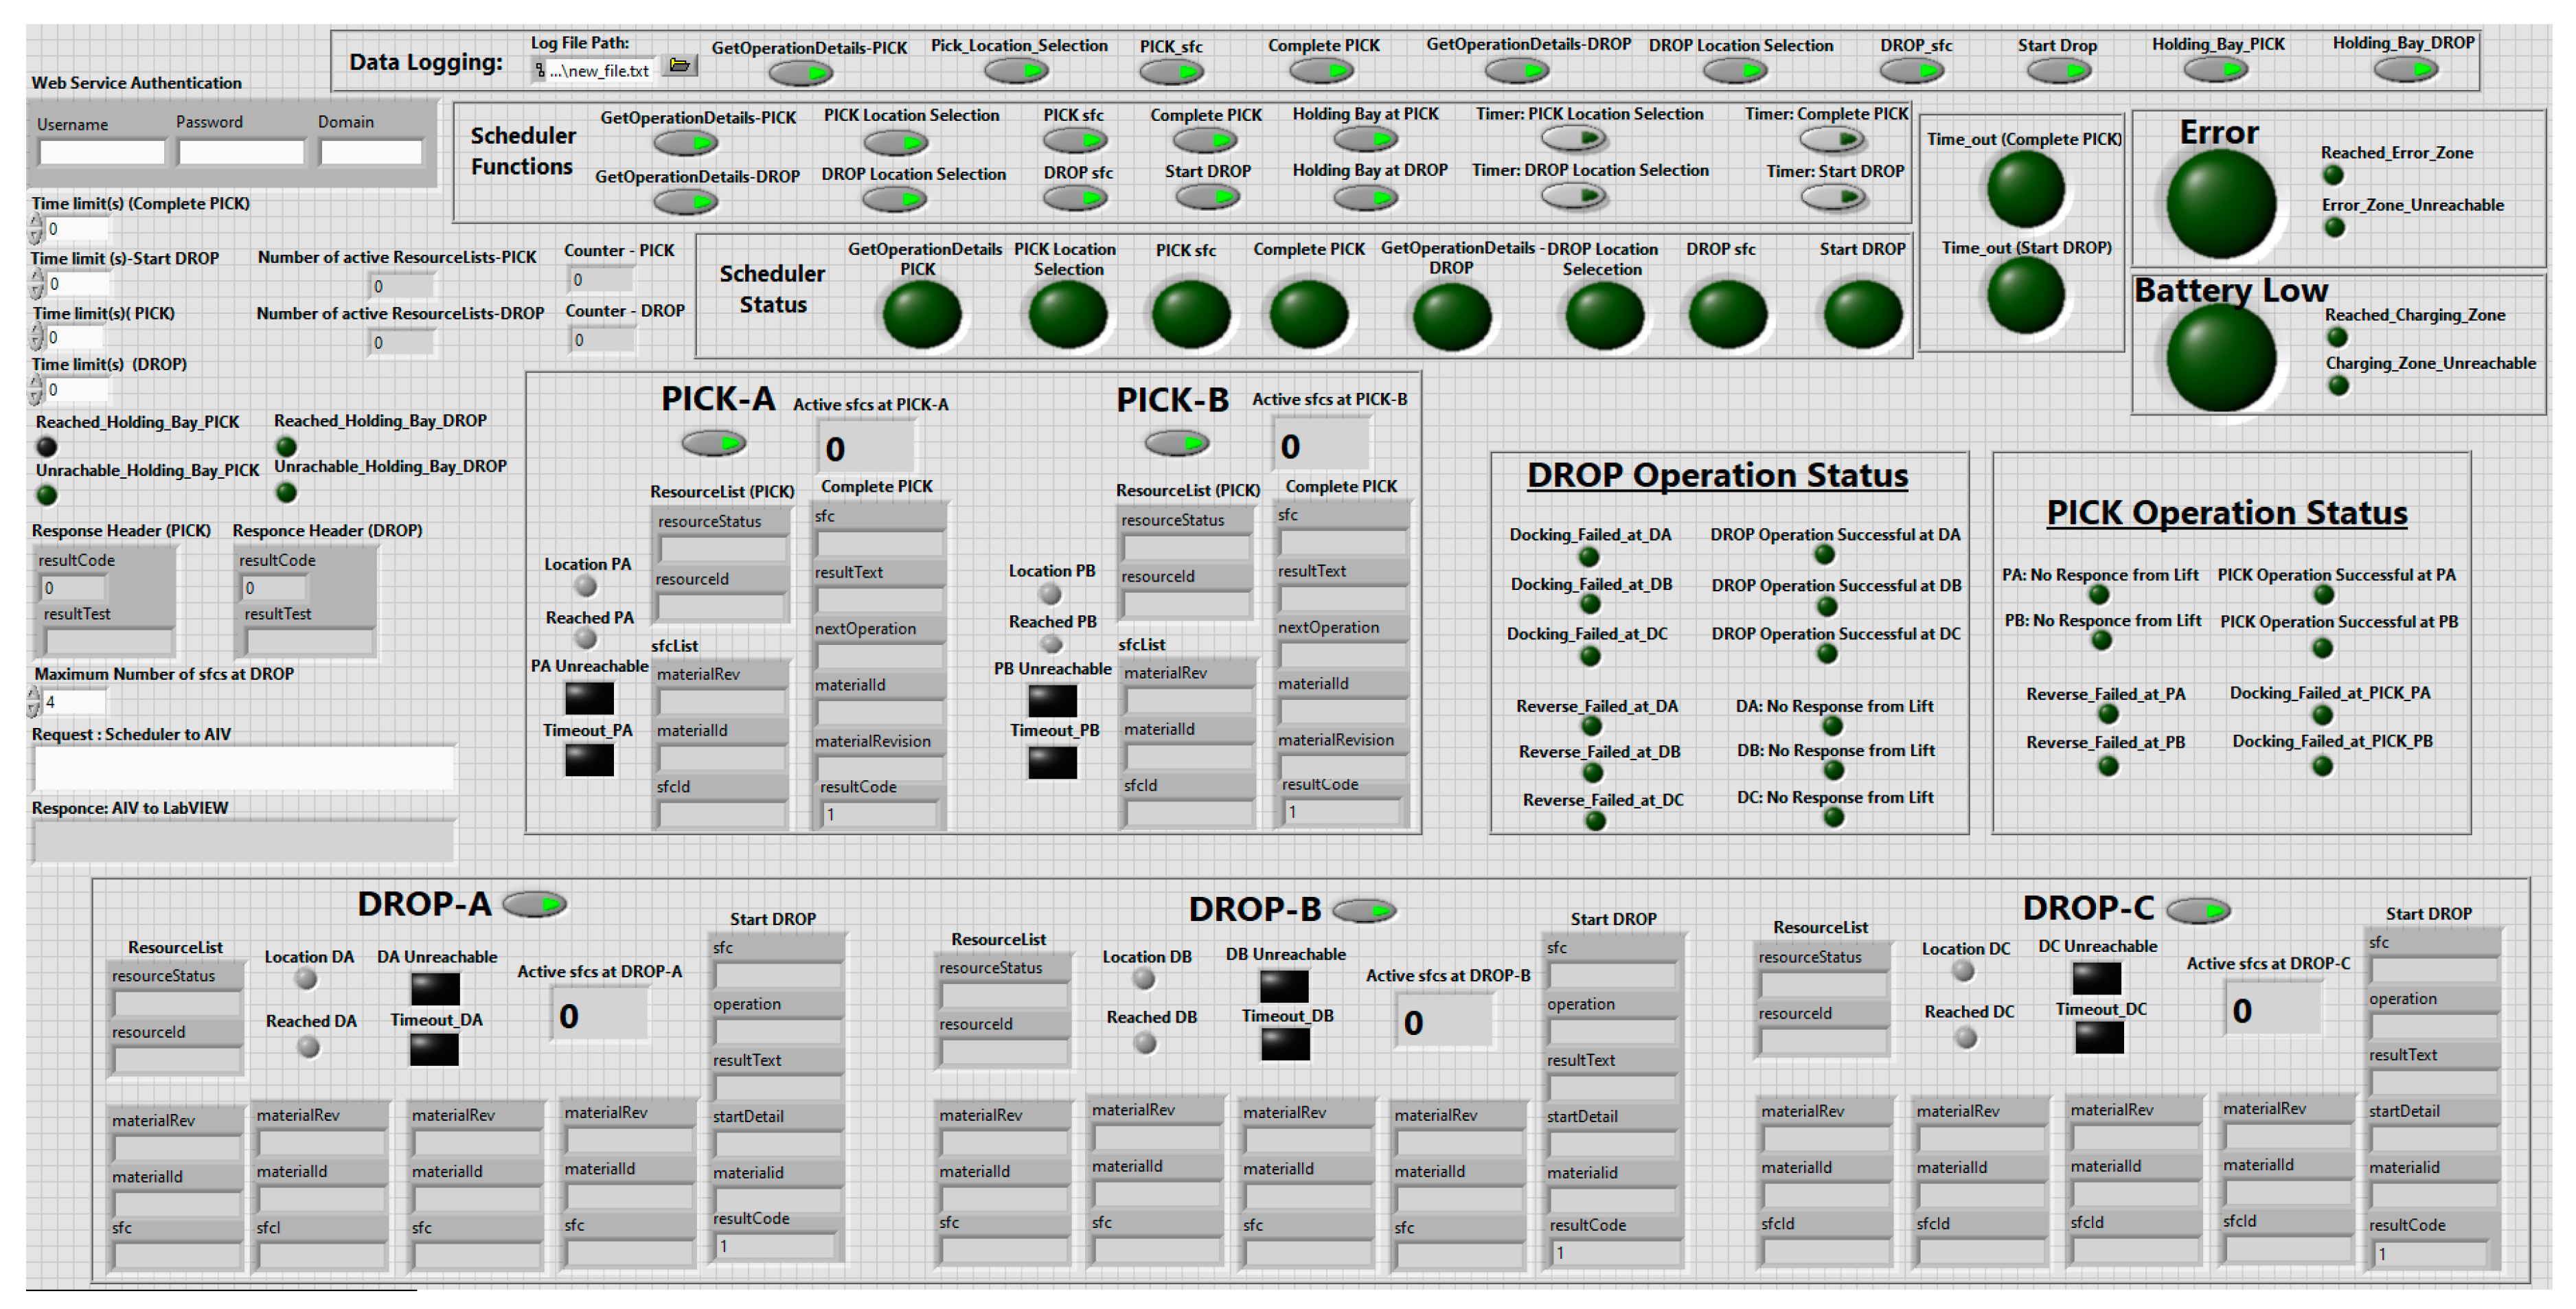Click the Request: Scheduler to AIV text box

[244, 768]
